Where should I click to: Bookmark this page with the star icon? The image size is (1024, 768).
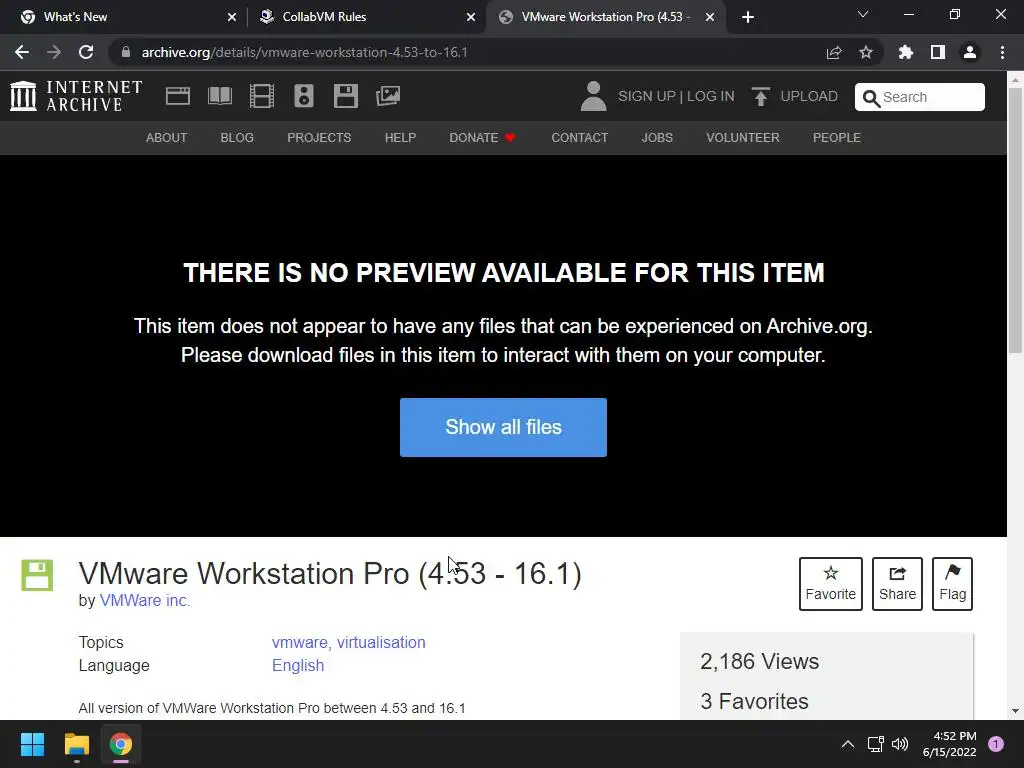coord(866,52)
